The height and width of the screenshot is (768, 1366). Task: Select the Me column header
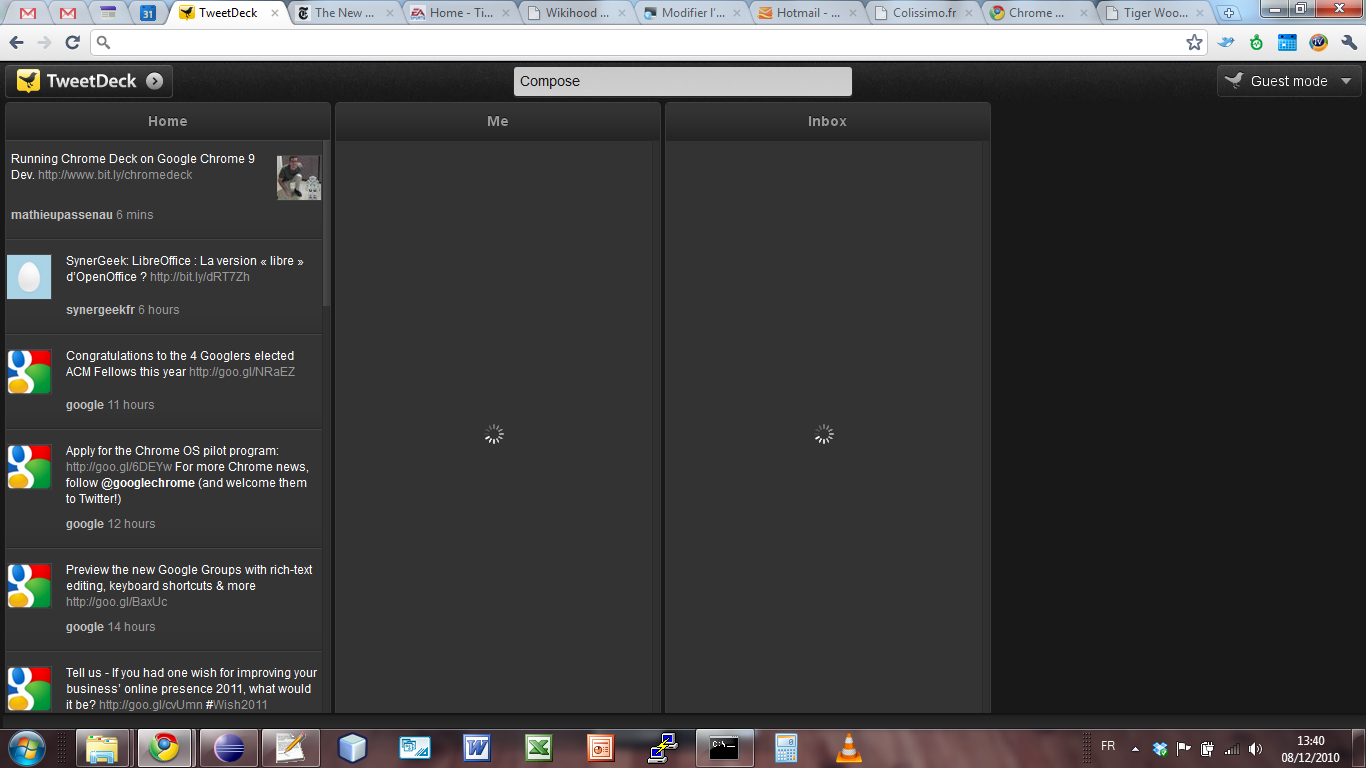(x=498, y=121)
